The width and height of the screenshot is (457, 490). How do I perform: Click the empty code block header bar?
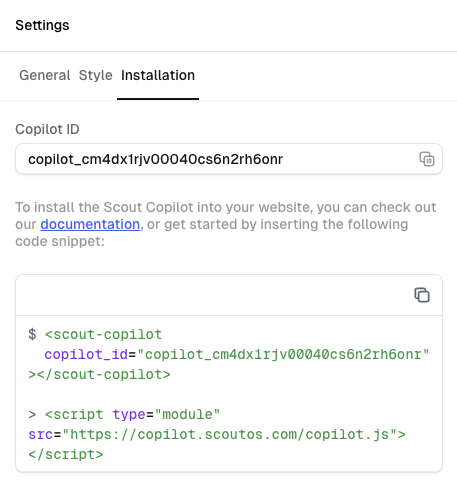(229, 295)
